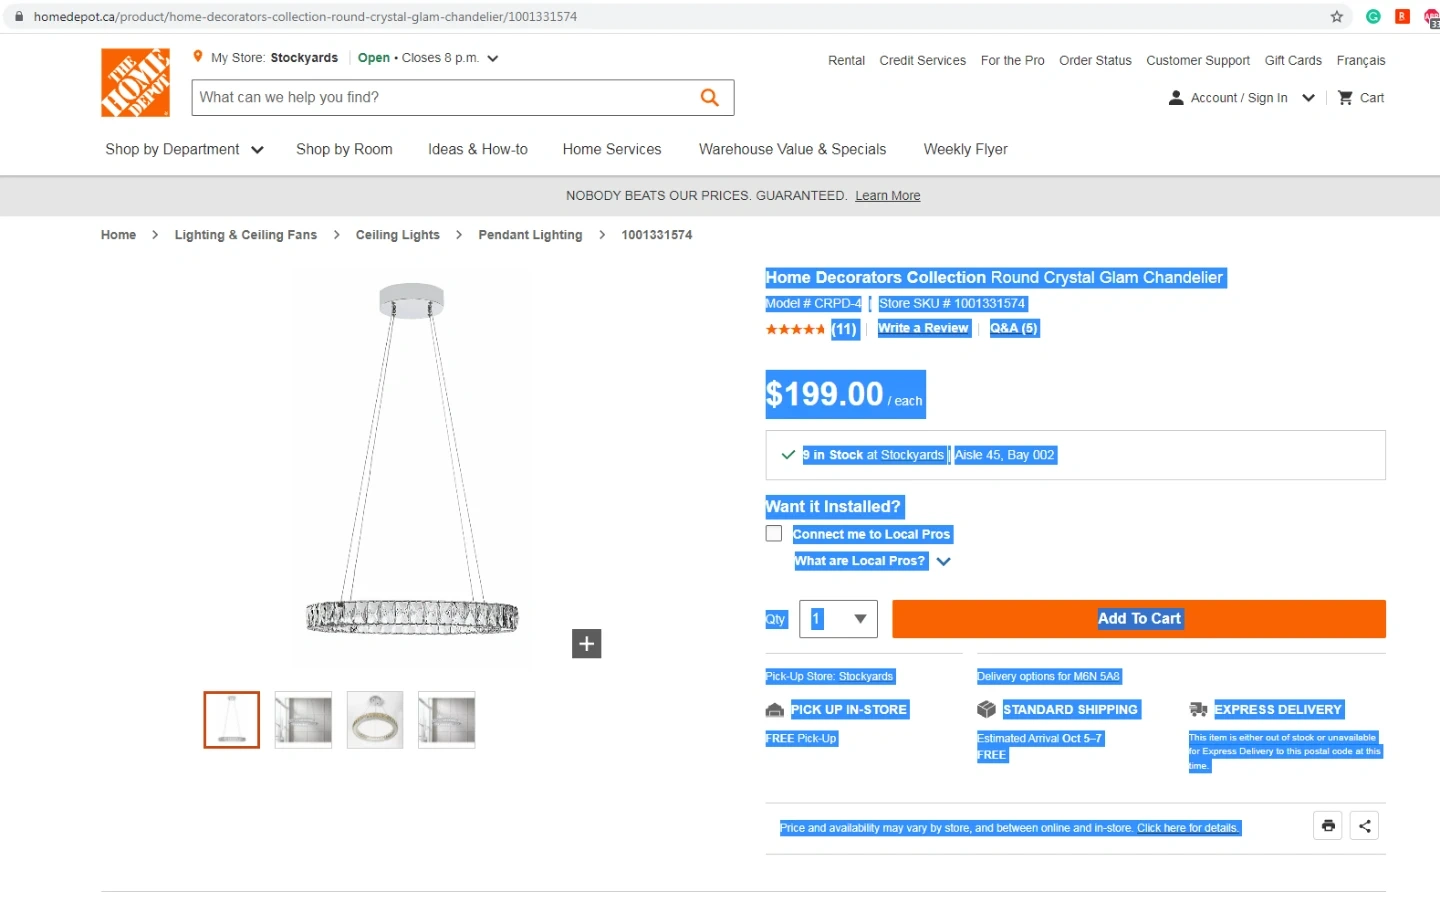This screenshot has width=1440, height=903.
Task: Bookmark this page with the star icon
Action: pyautogui.click(x=1337, y=17)
